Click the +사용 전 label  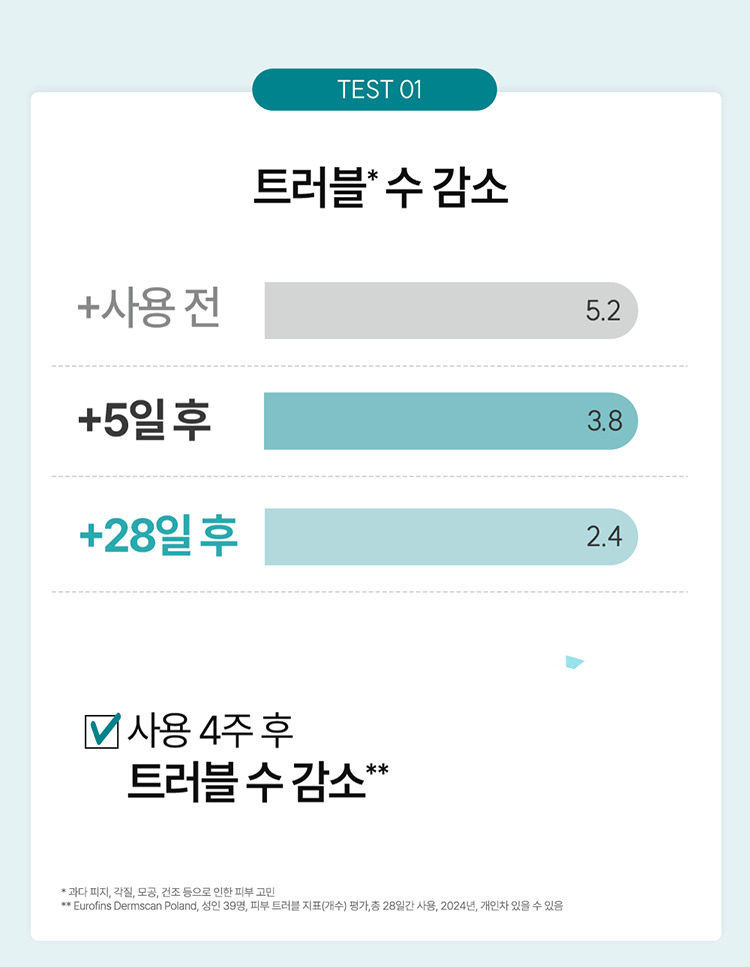(149, 307)
